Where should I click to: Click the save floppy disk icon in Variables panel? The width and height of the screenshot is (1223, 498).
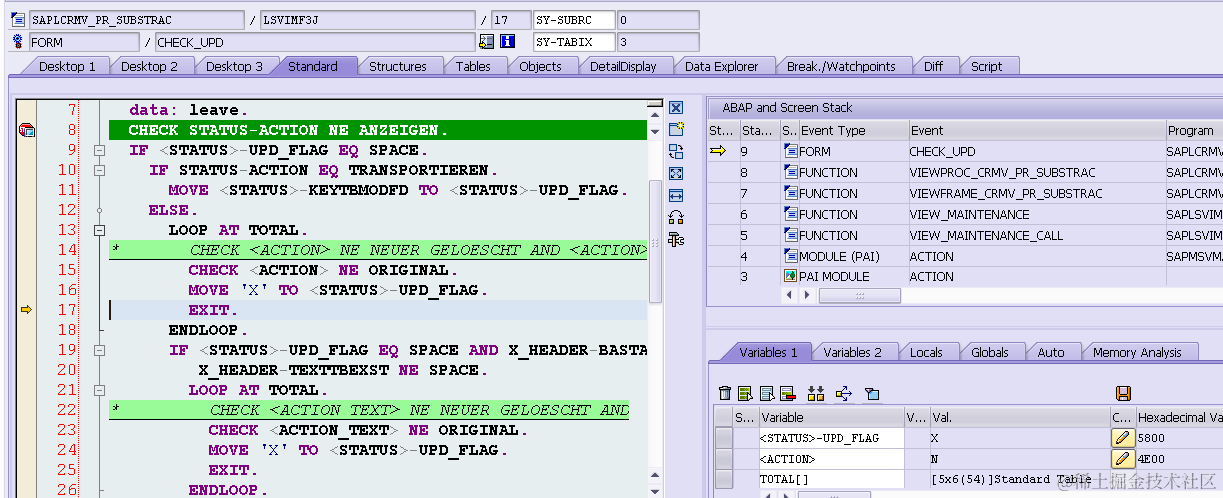click(1123, 394)
